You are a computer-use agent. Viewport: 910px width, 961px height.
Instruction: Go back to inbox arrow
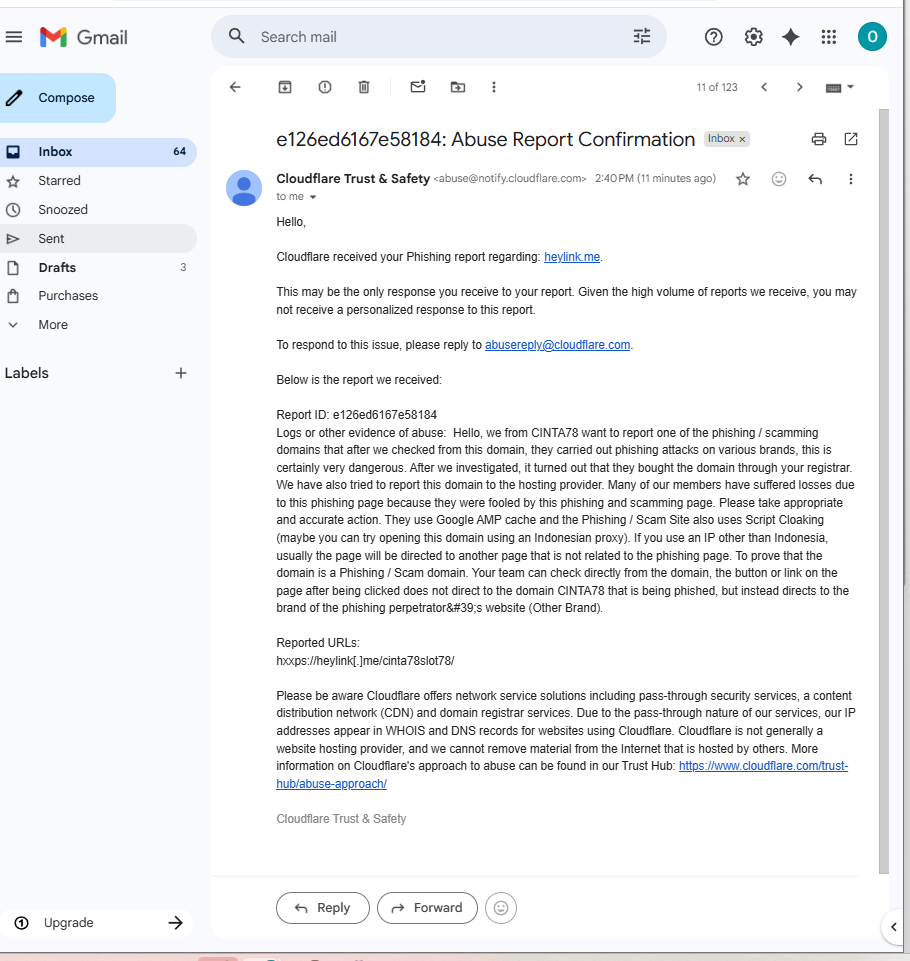coord(235,87)
